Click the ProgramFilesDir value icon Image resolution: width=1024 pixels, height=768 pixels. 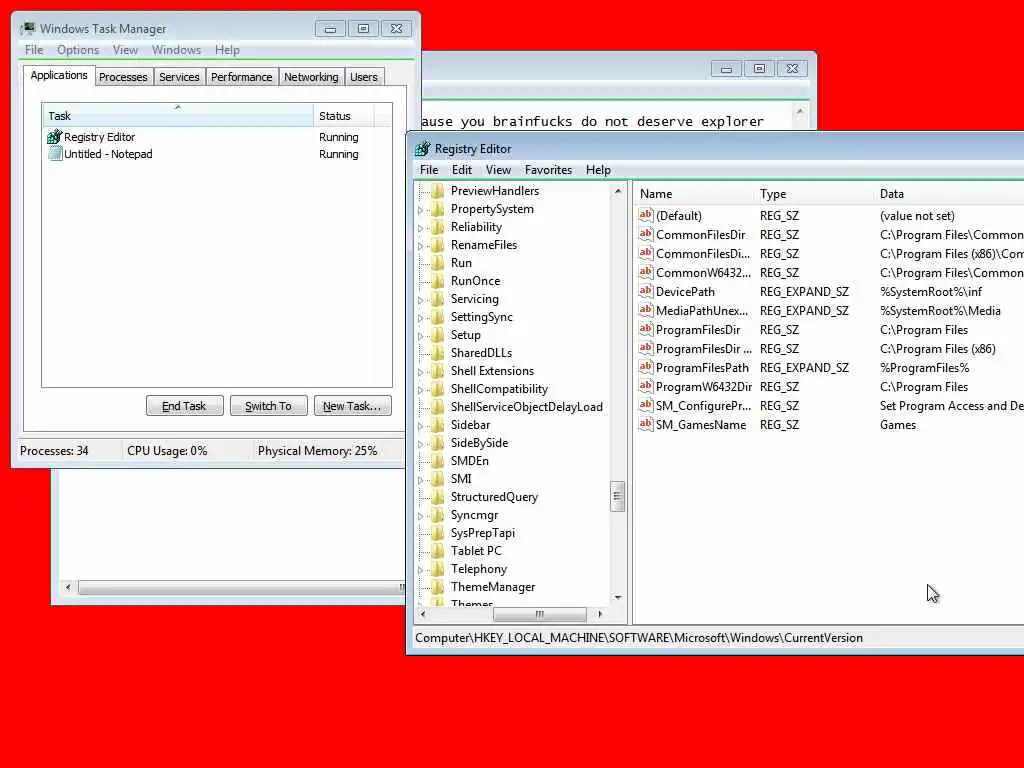(646, 329)
